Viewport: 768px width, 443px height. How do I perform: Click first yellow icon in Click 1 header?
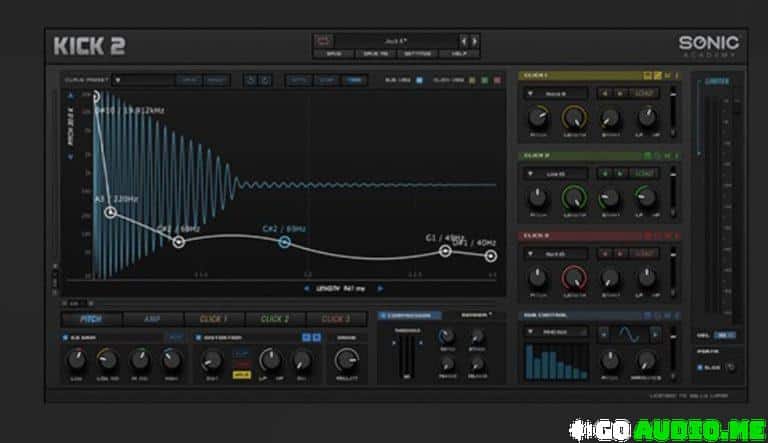pos(648,75)
